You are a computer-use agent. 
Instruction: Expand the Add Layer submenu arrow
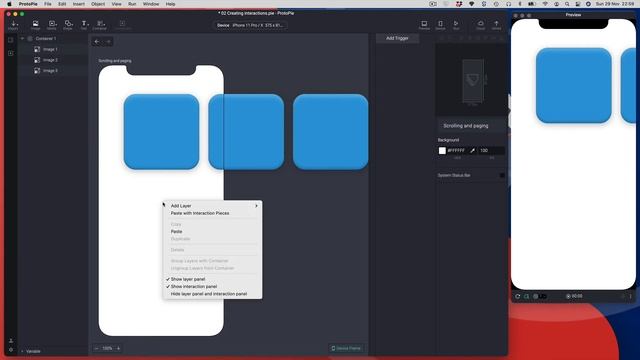click(256, 206)
